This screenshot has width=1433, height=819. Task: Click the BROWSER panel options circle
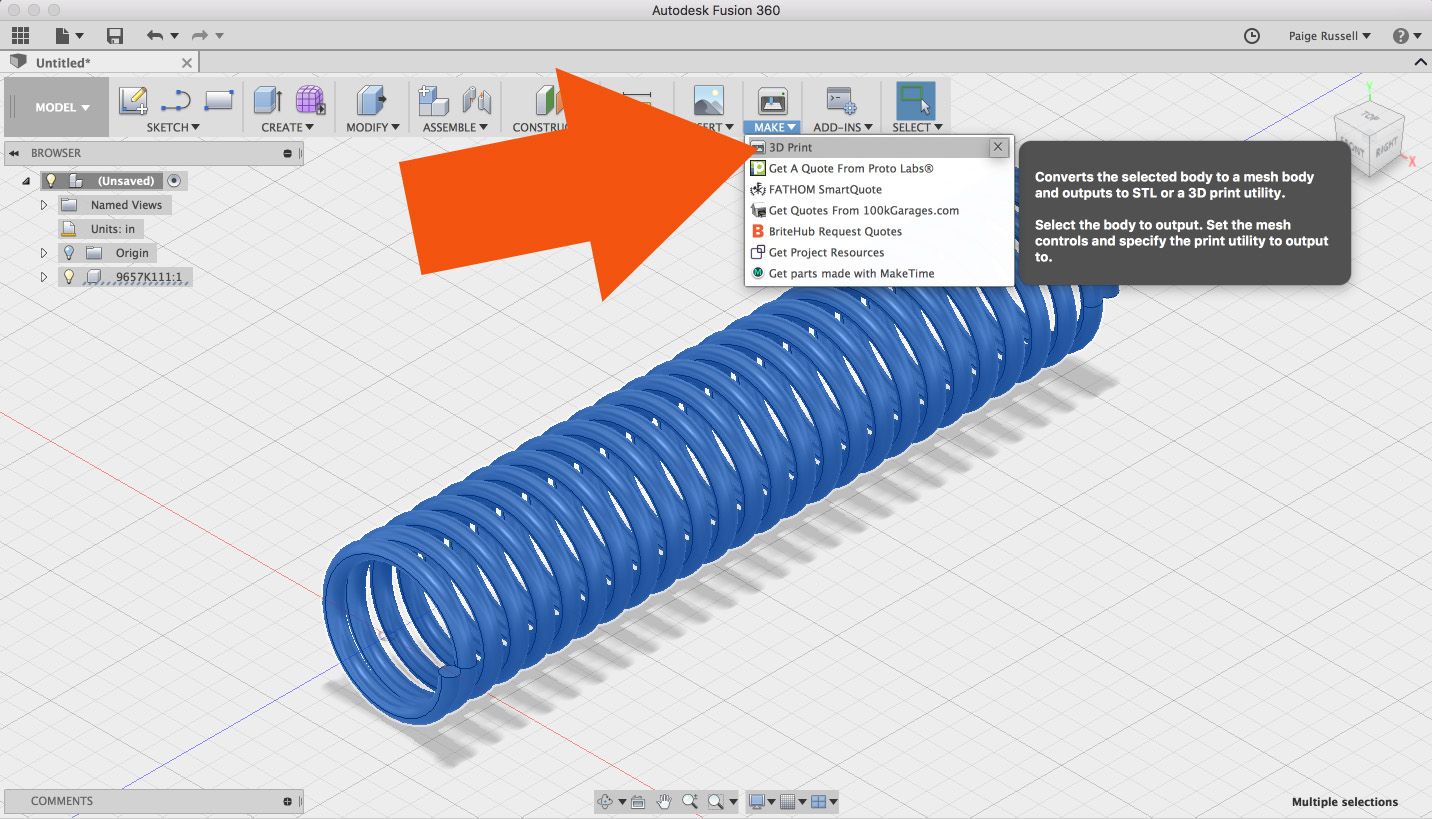point(288,153)
